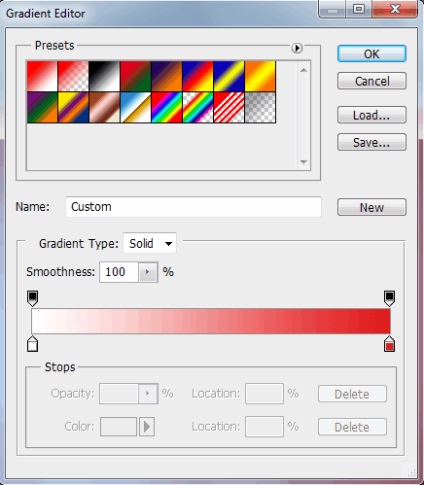Pick the rainbow Spectrum gradient preset

pyautogui.click(x=167, y=107)
